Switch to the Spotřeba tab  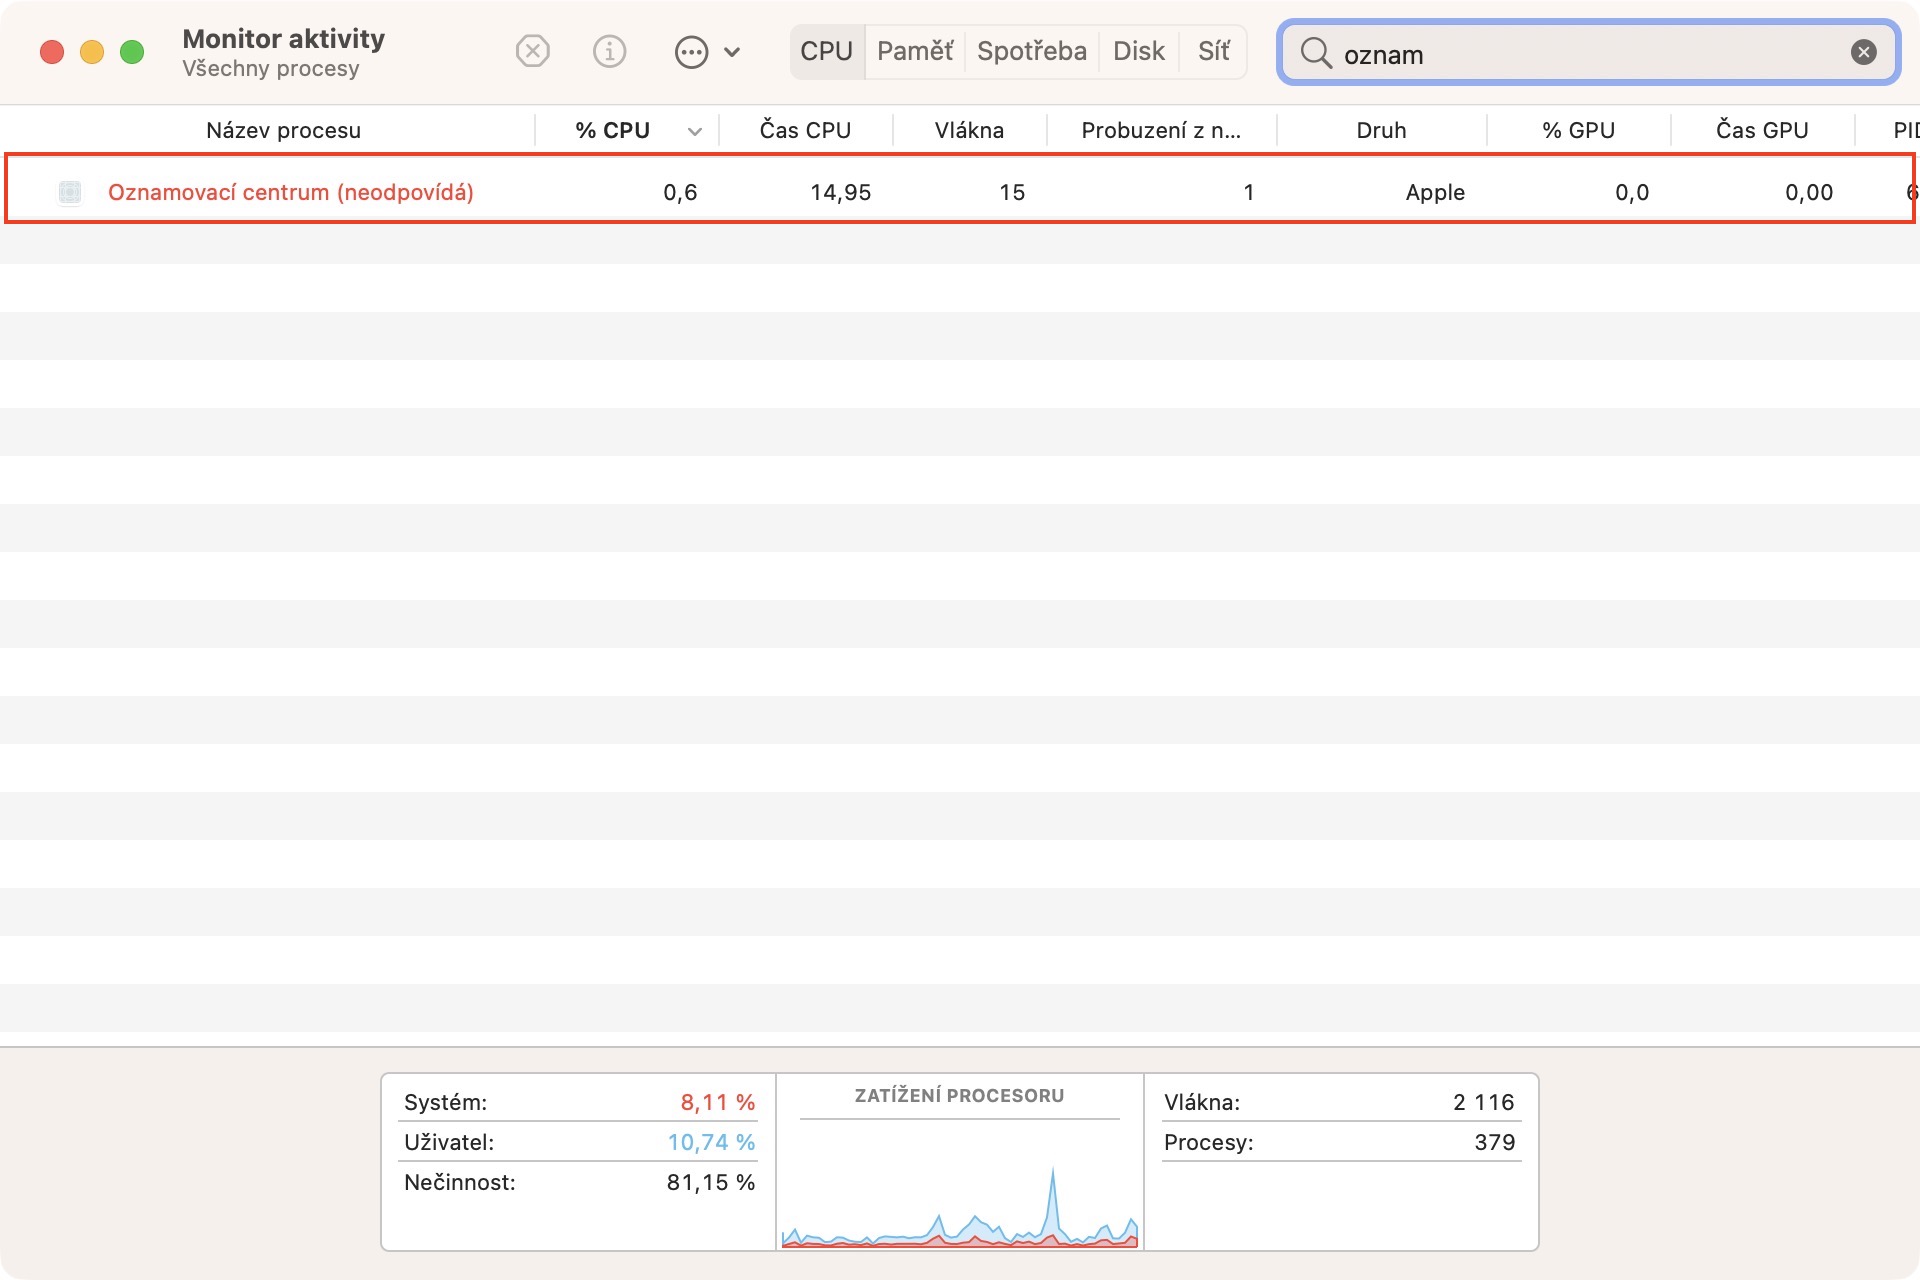point(1031,51)
